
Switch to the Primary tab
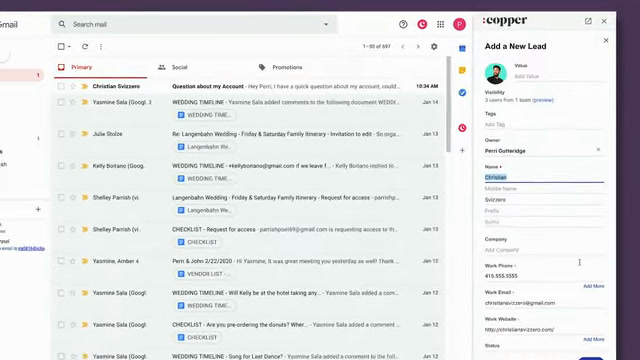(100, 67)
